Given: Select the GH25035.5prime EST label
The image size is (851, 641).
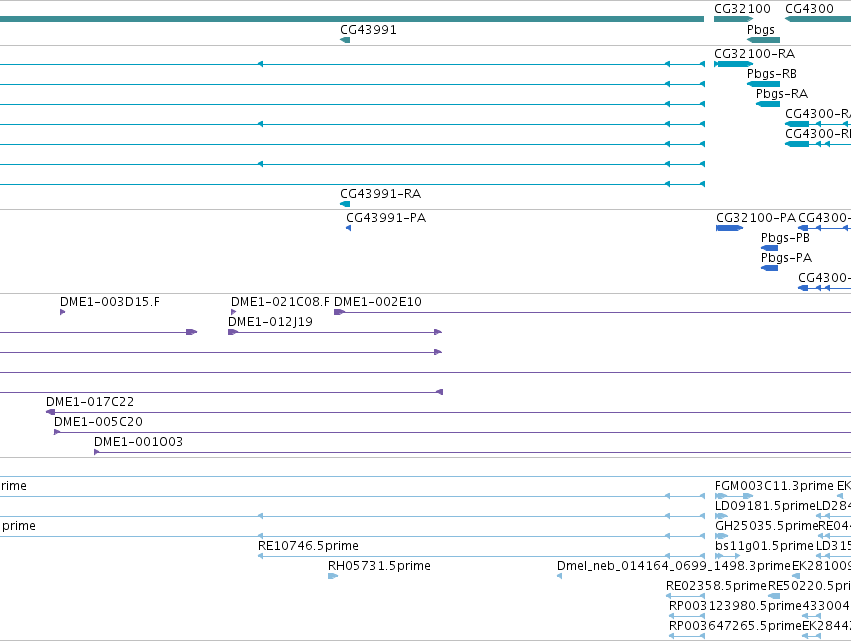Looking at the screenshot, I should pos(766,526).
